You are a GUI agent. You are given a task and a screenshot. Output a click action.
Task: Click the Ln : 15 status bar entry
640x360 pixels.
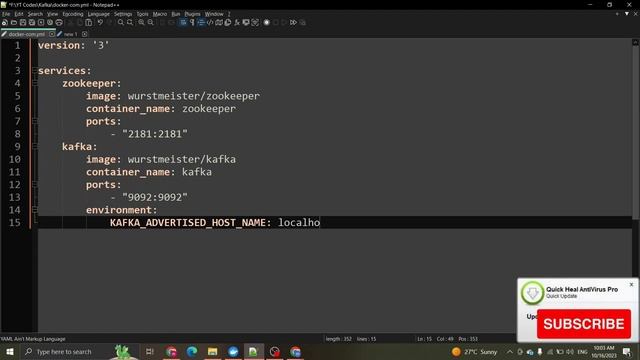pos(424,339)
